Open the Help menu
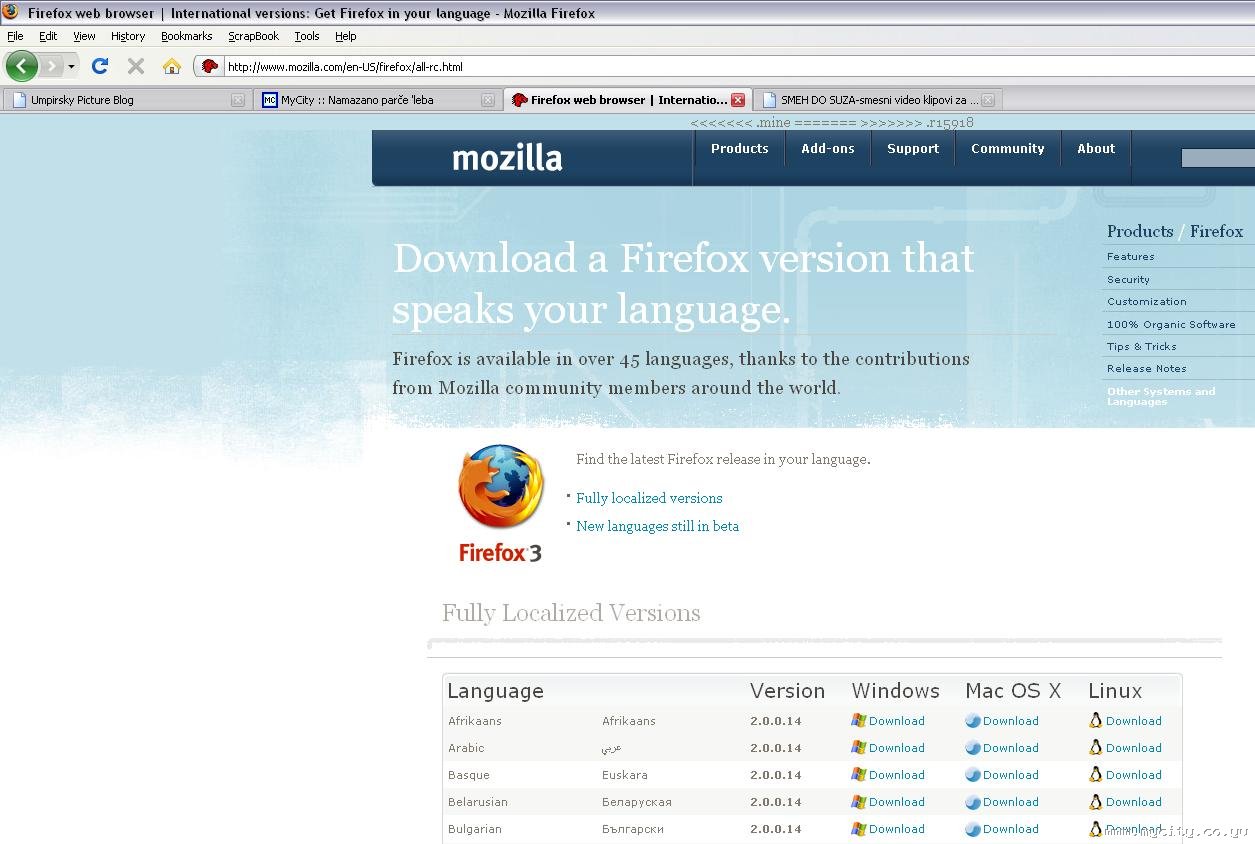 click(x=346, y=36)
